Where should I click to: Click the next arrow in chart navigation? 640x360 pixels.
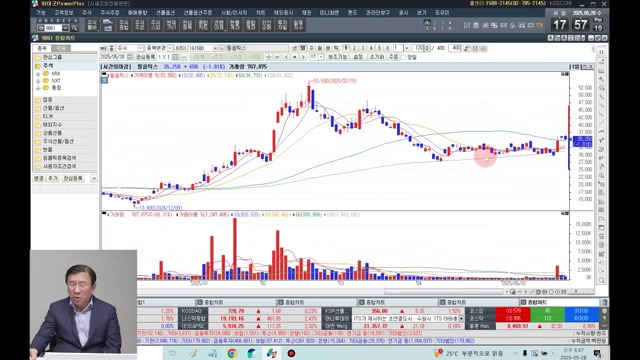pos(303,57)
